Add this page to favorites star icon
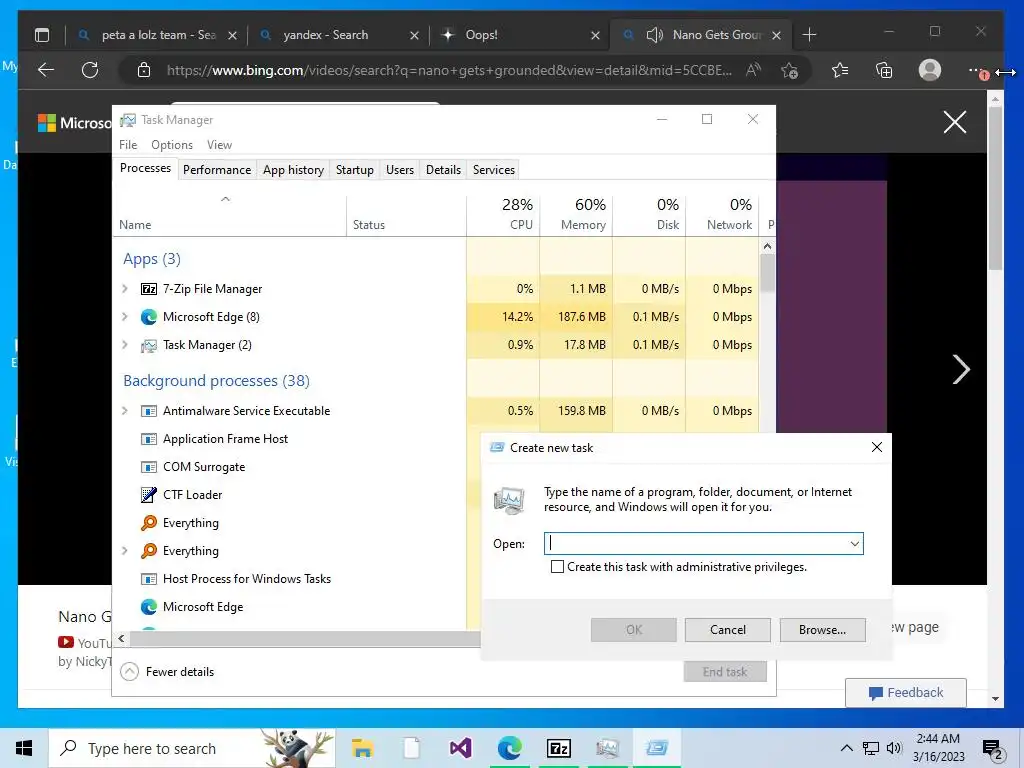Screen dimensions: 1024x768 tap(790, 70)
